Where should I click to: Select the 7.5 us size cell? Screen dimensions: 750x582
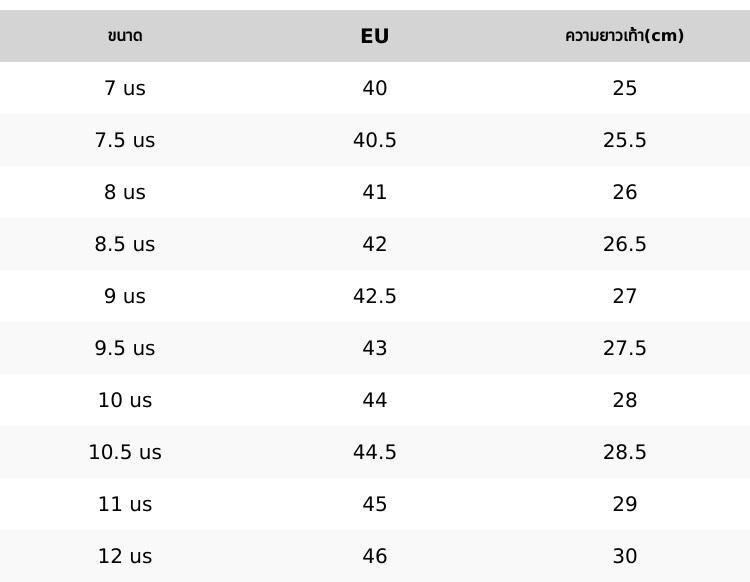coord(125,140)
